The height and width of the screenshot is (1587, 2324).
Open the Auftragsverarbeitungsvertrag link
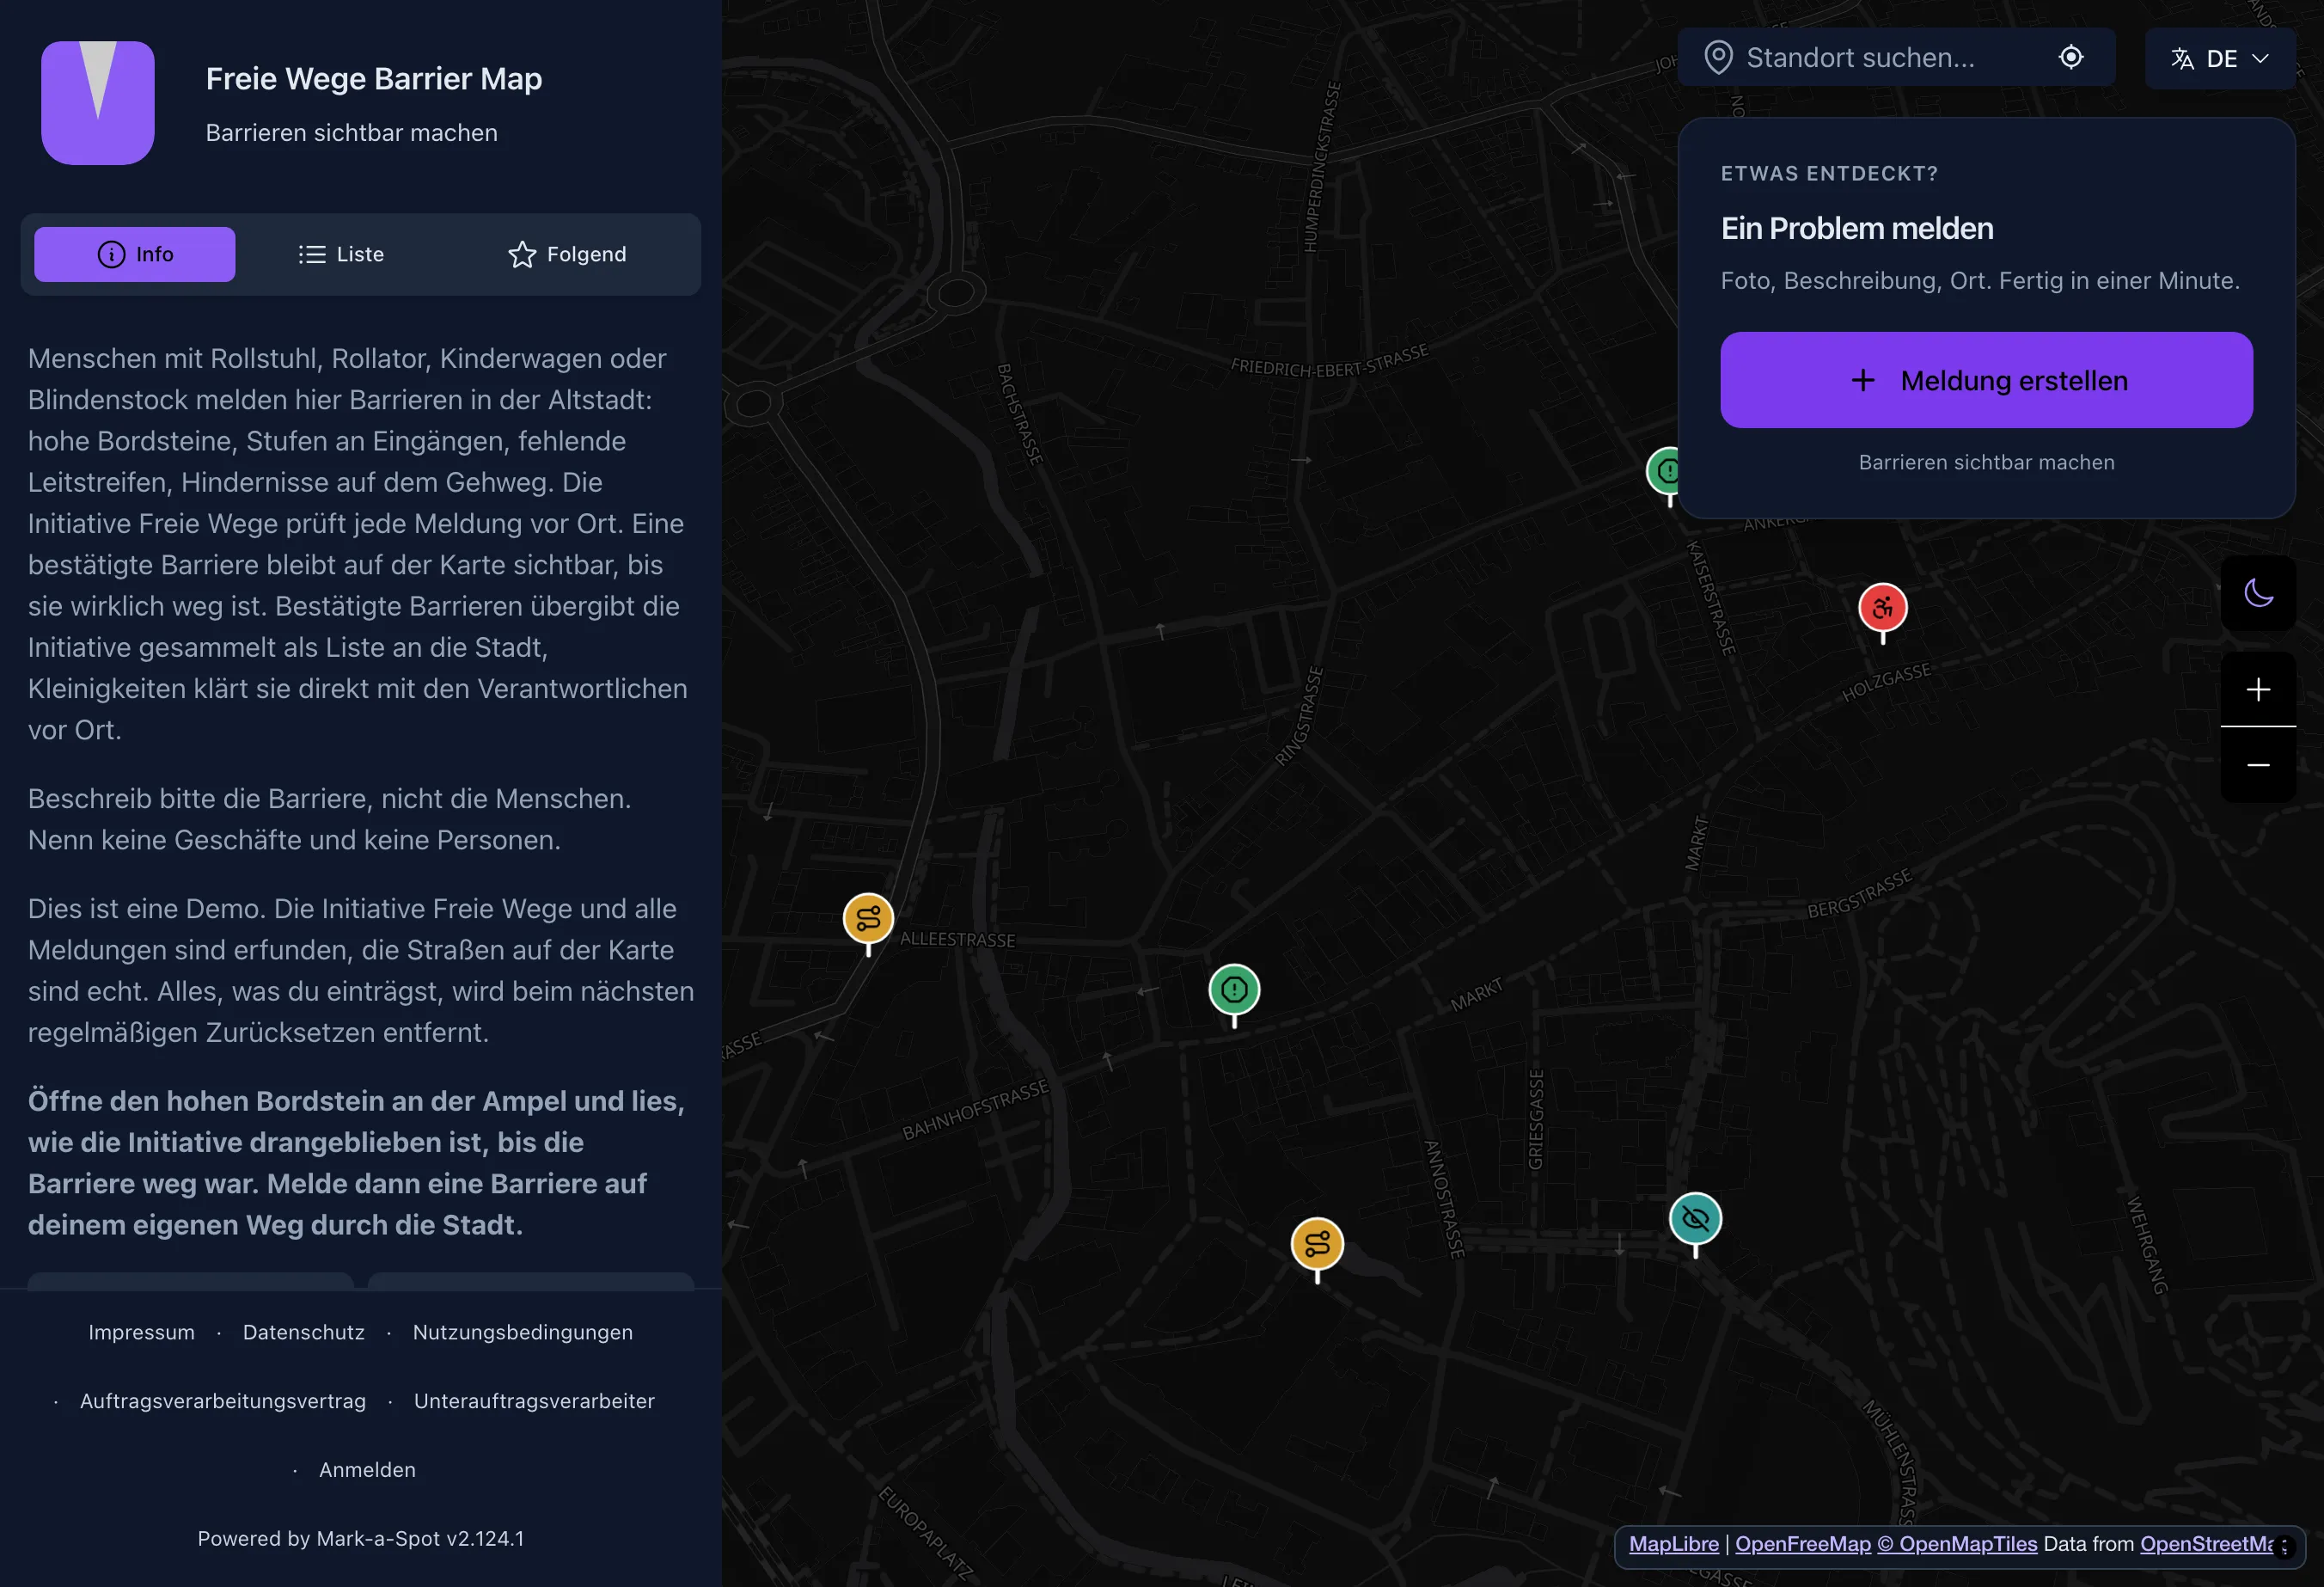[x=223, y=1401]
